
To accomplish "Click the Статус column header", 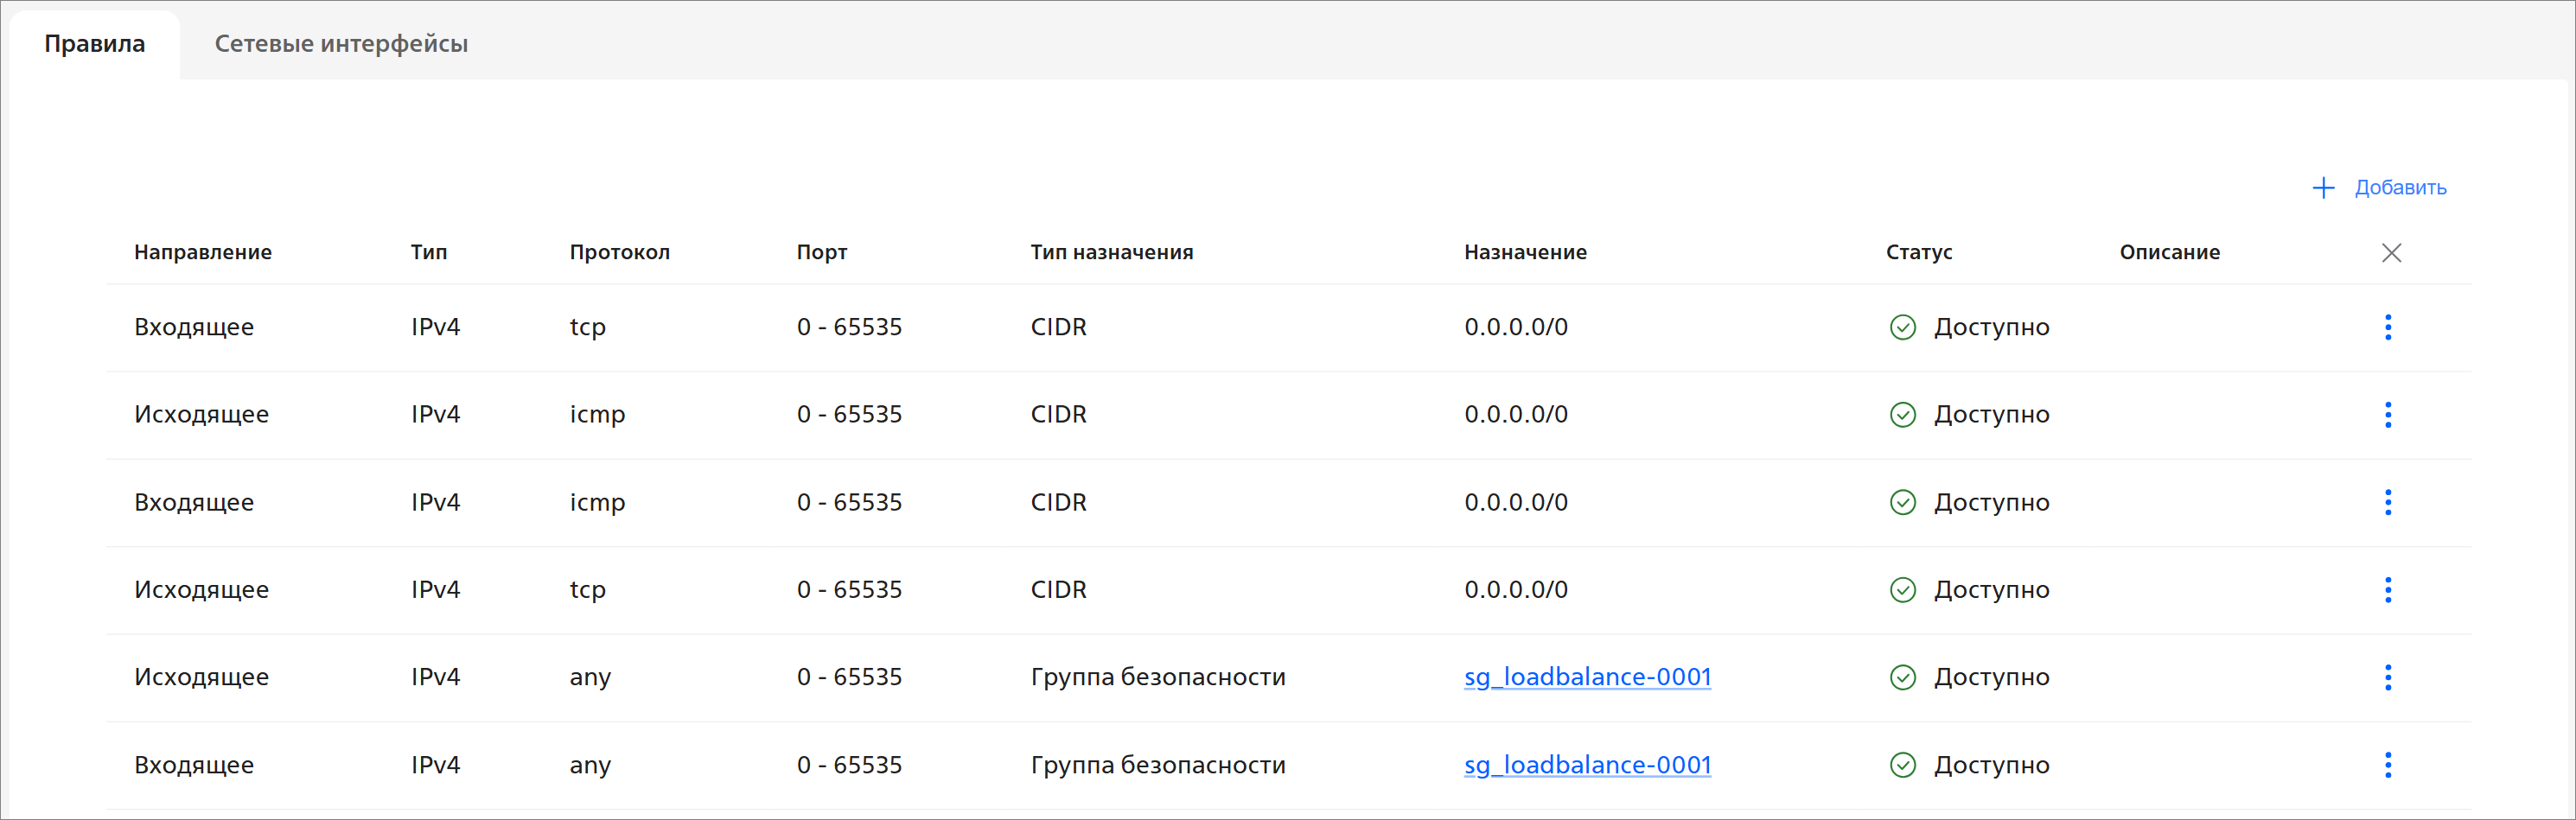I will pos(1918,252).
